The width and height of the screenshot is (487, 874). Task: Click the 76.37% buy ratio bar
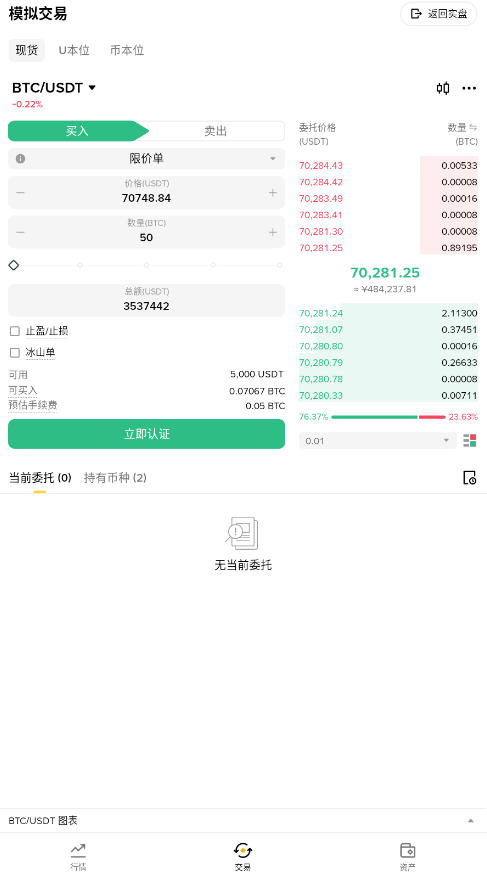tap(374, 417)
